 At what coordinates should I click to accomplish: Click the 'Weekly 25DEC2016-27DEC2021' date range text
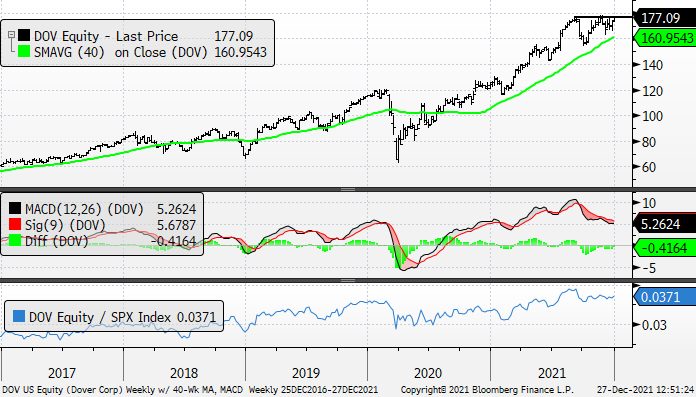(313, 390)
